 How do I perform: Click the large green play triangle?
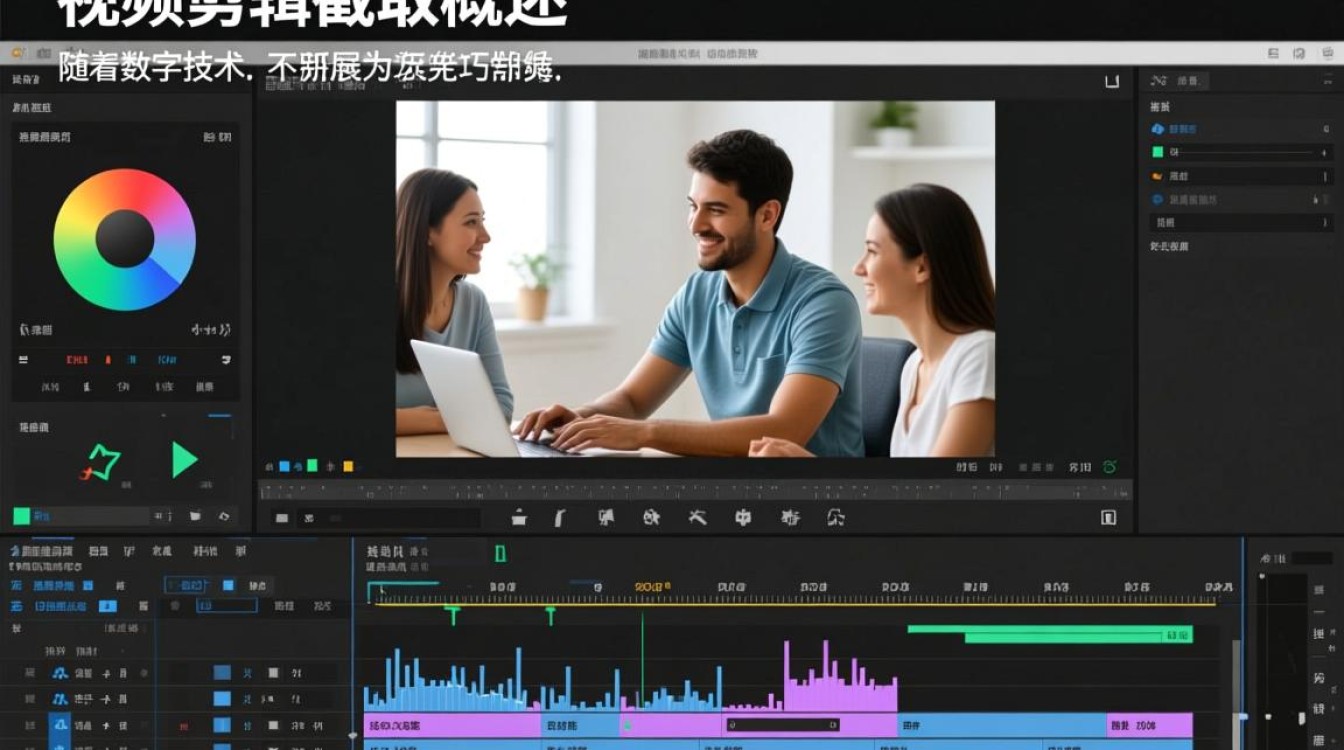click(x=184, y=459)
